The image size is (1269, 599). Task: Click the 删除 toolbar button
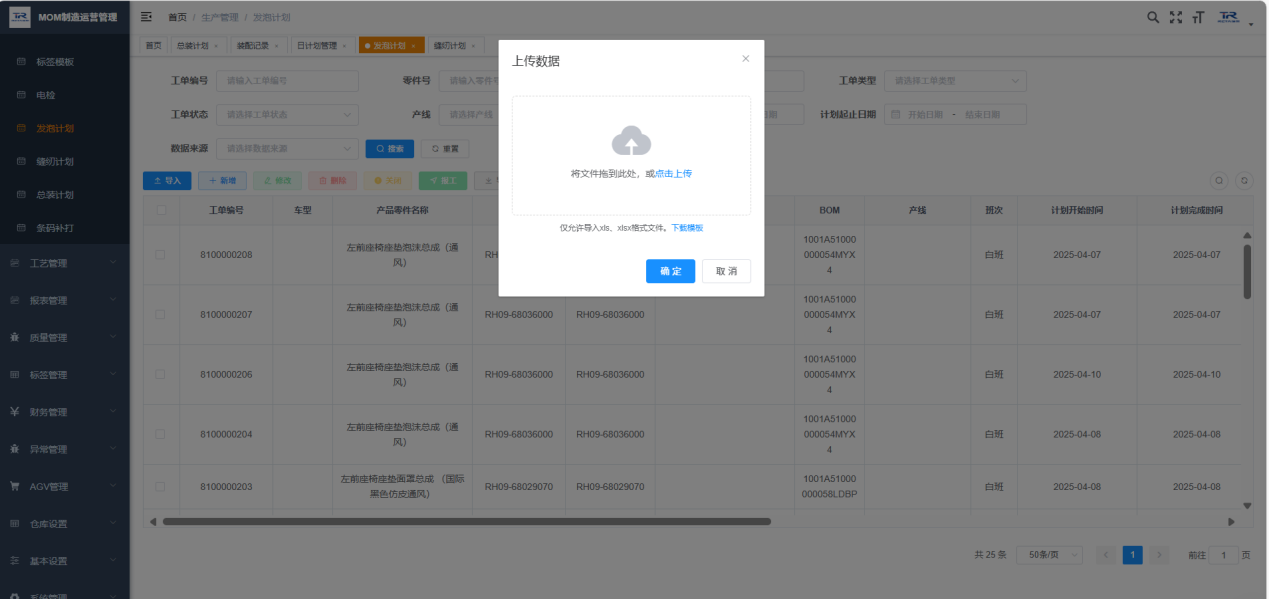[332, 181]
